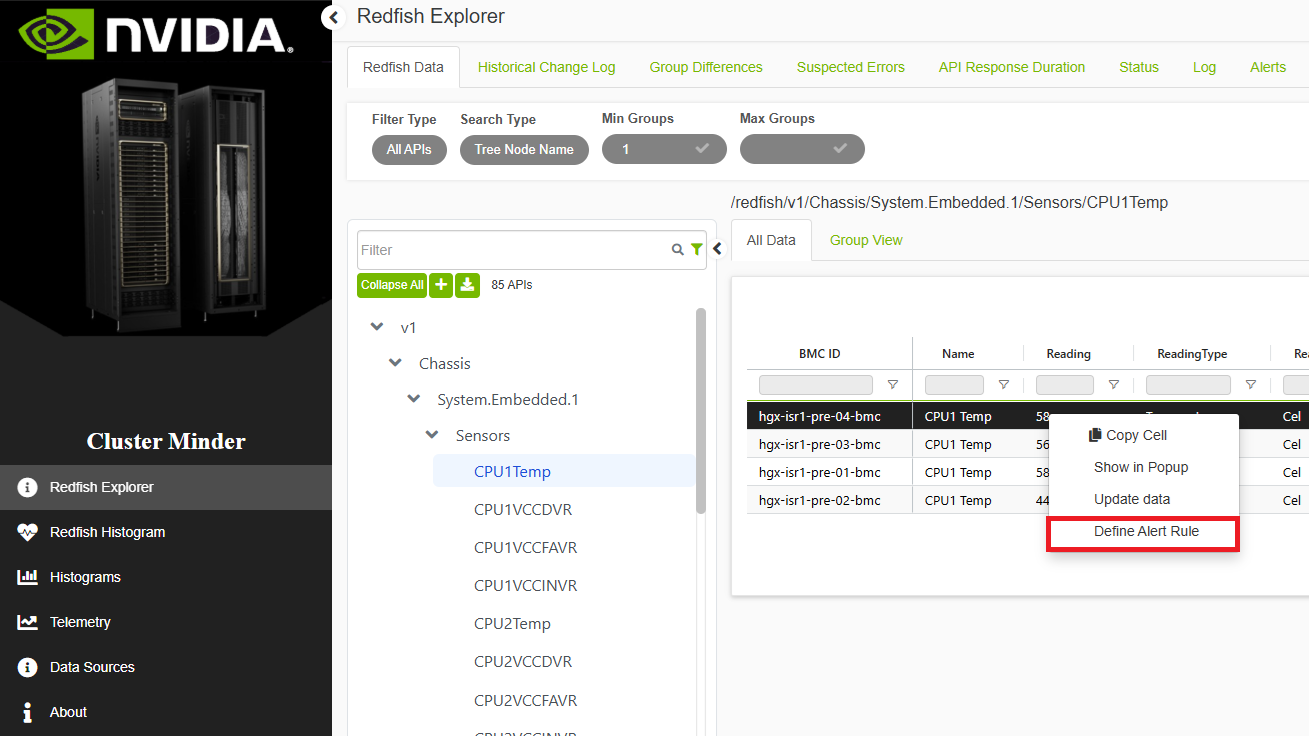Click the green plus expand button

pos(441,285)
